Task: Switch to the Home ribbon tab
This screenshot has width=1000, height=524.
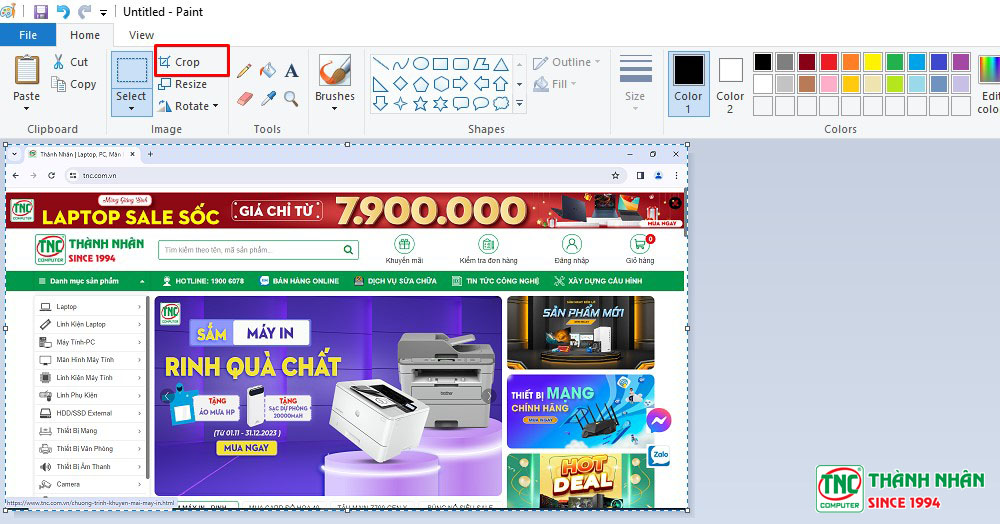Action: tap(85, 35)
